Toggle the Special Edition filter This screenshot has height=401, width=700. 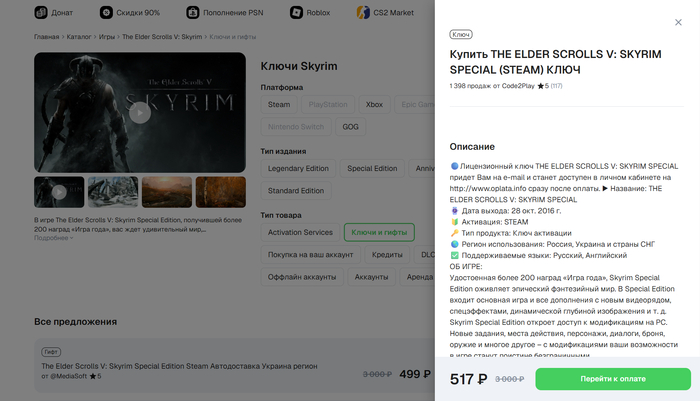point(372,168)
